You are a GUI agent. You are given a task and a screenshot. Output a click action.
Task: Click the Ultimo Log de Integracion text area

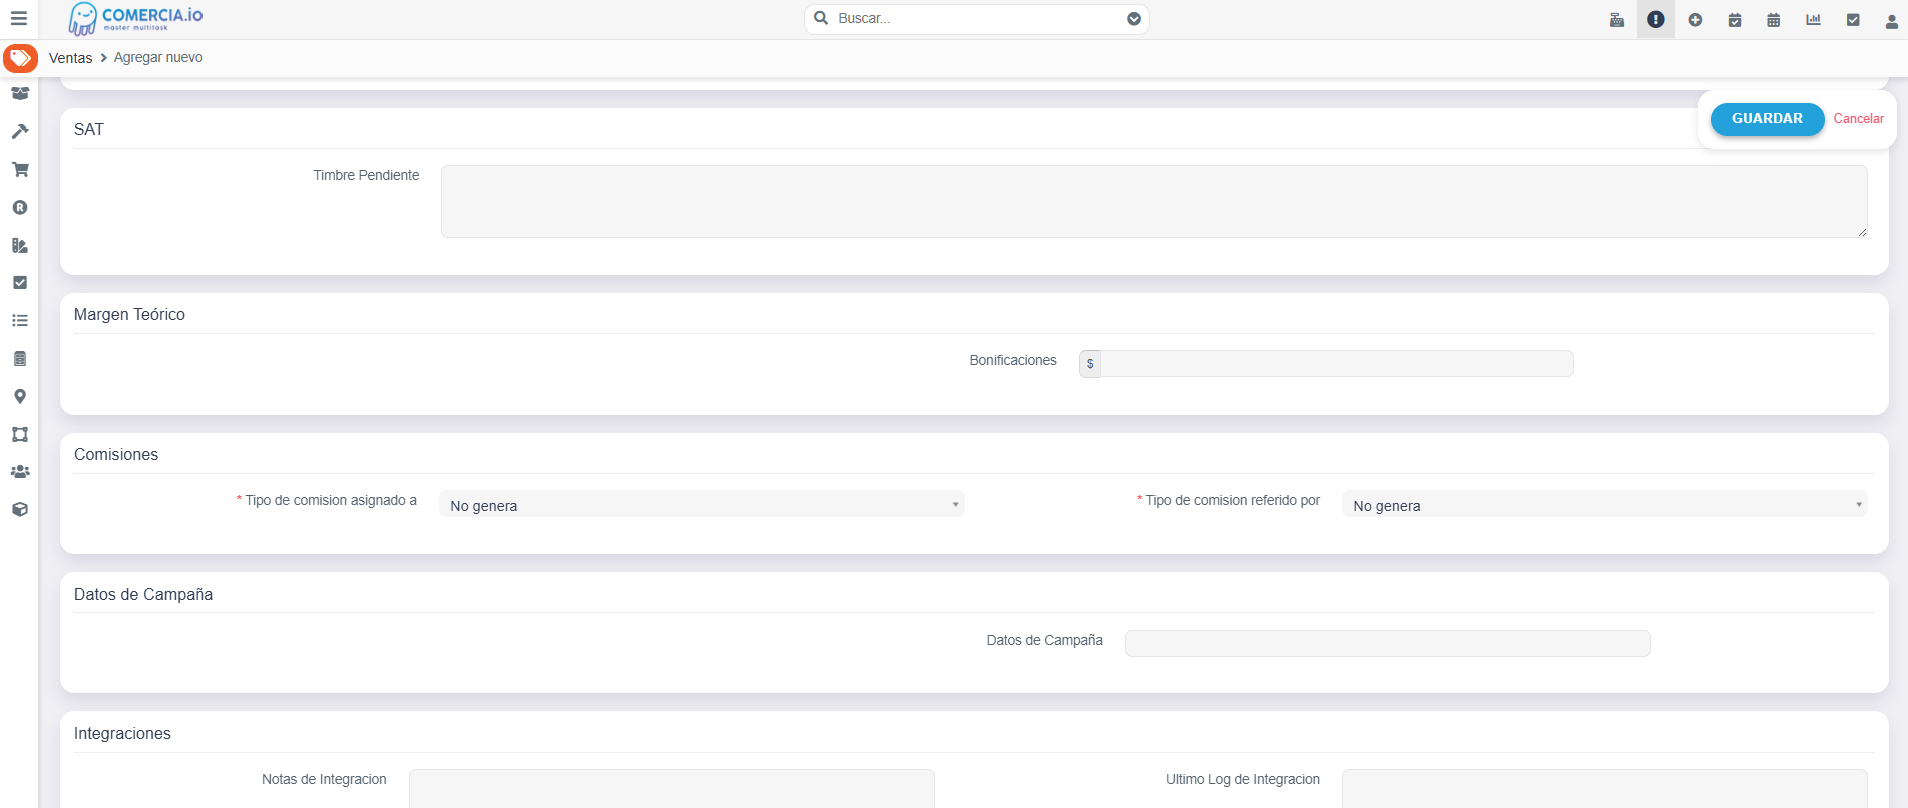[x=1605, y=788]
